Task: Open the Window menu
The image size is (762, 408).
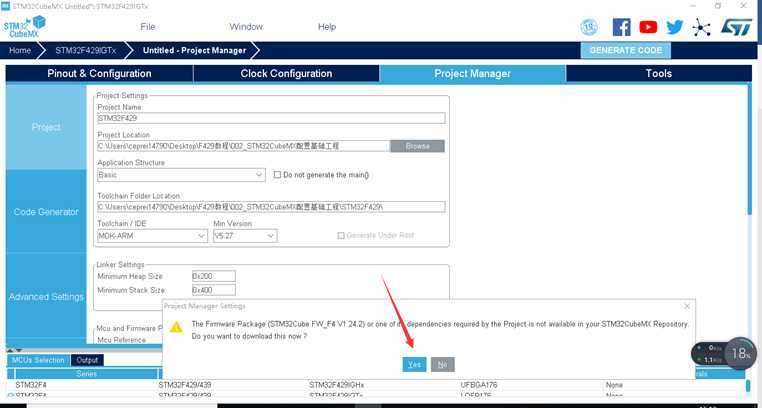Action: (246, 27)
